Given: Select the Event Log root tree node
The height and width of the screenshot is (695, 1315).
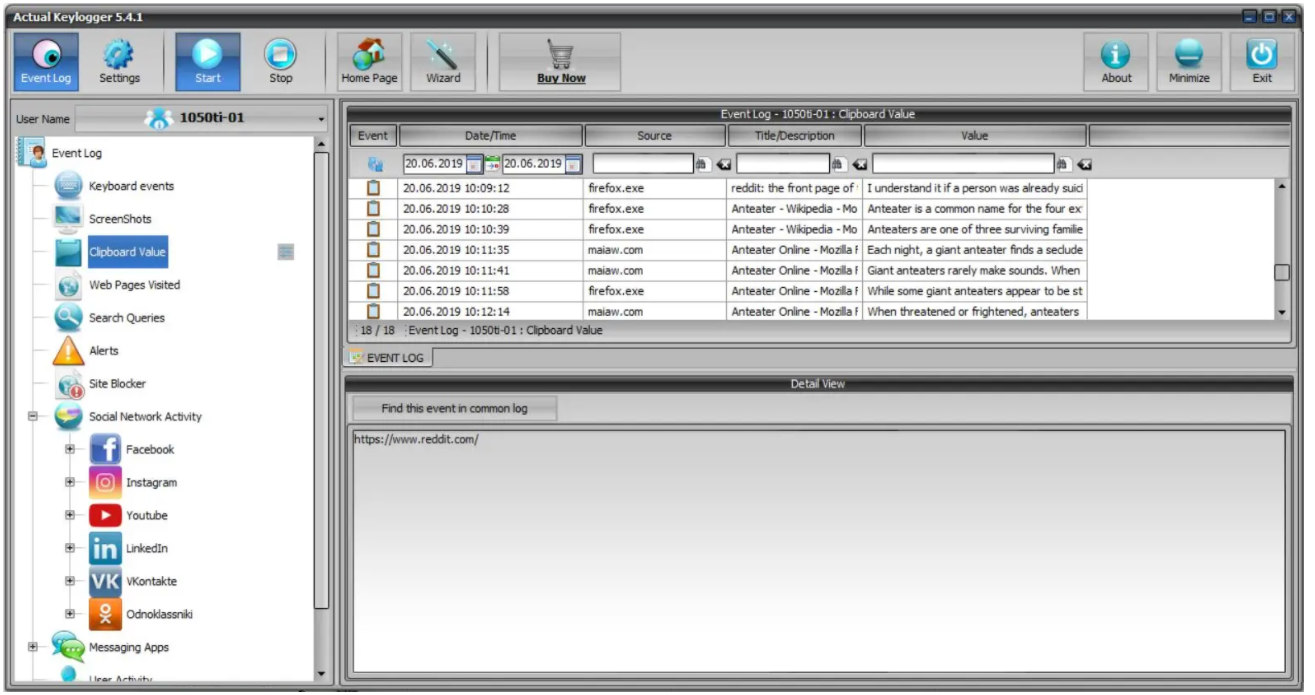Looking at the screenshot, I should click(76, 154).
